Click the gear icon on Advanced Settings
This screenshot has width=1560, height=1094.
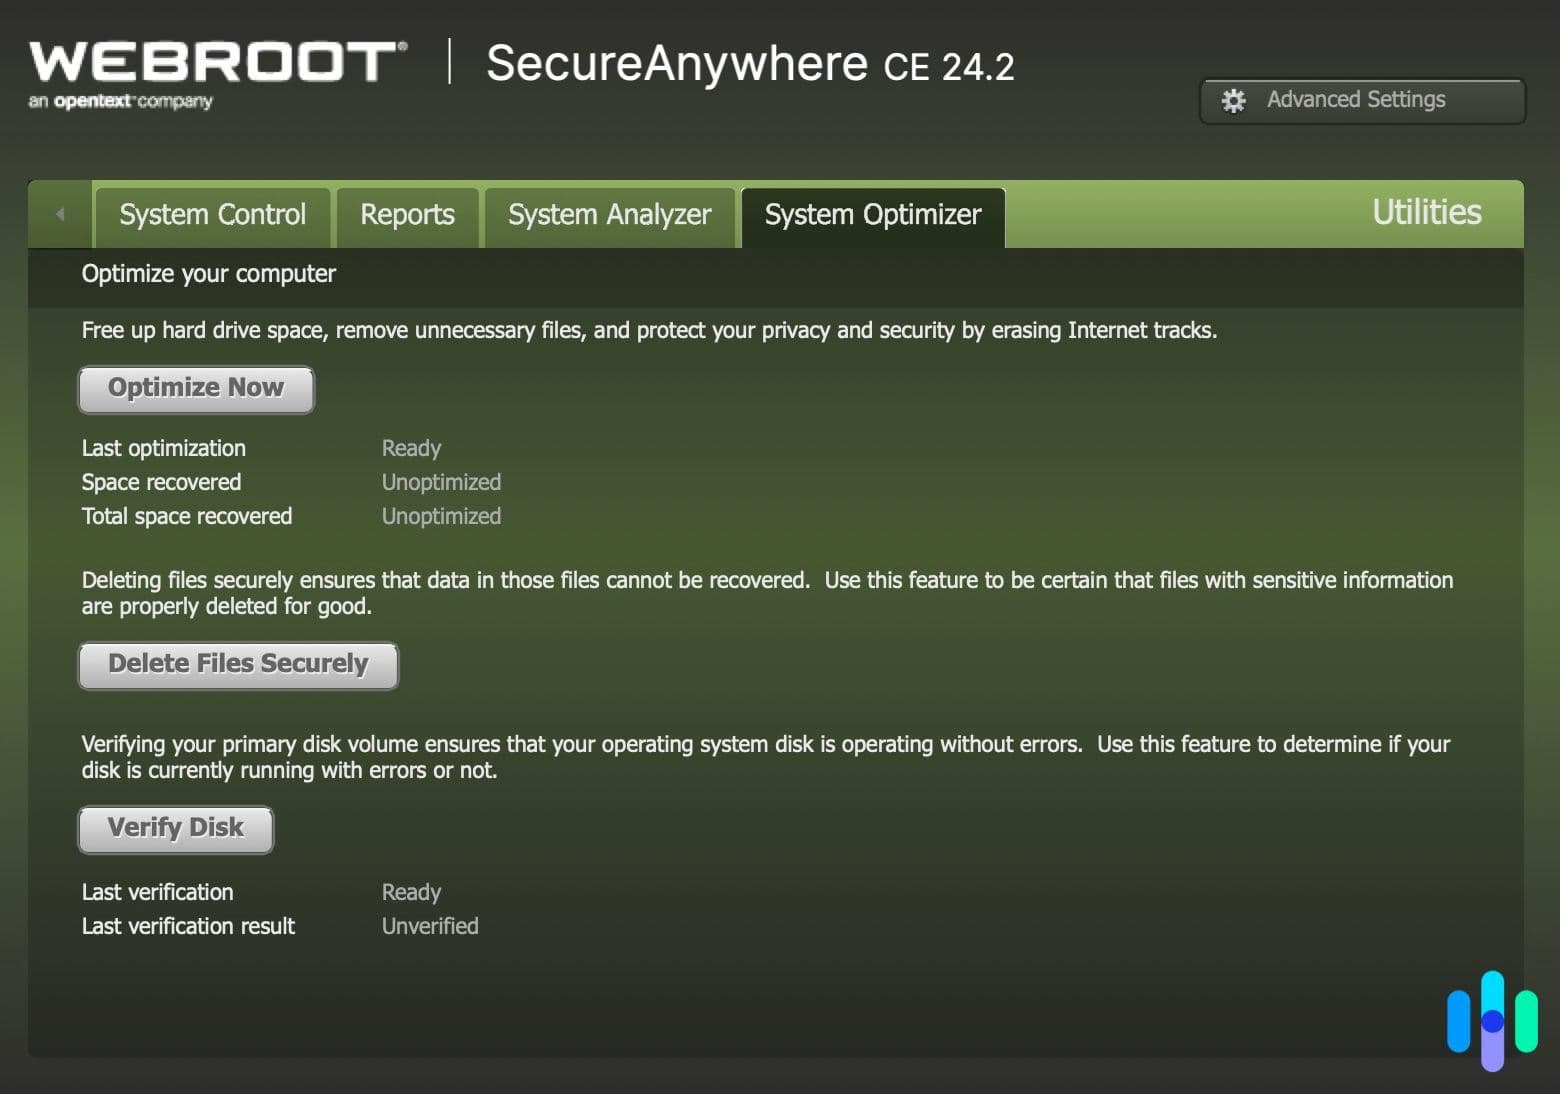(x=1234, y=100)
